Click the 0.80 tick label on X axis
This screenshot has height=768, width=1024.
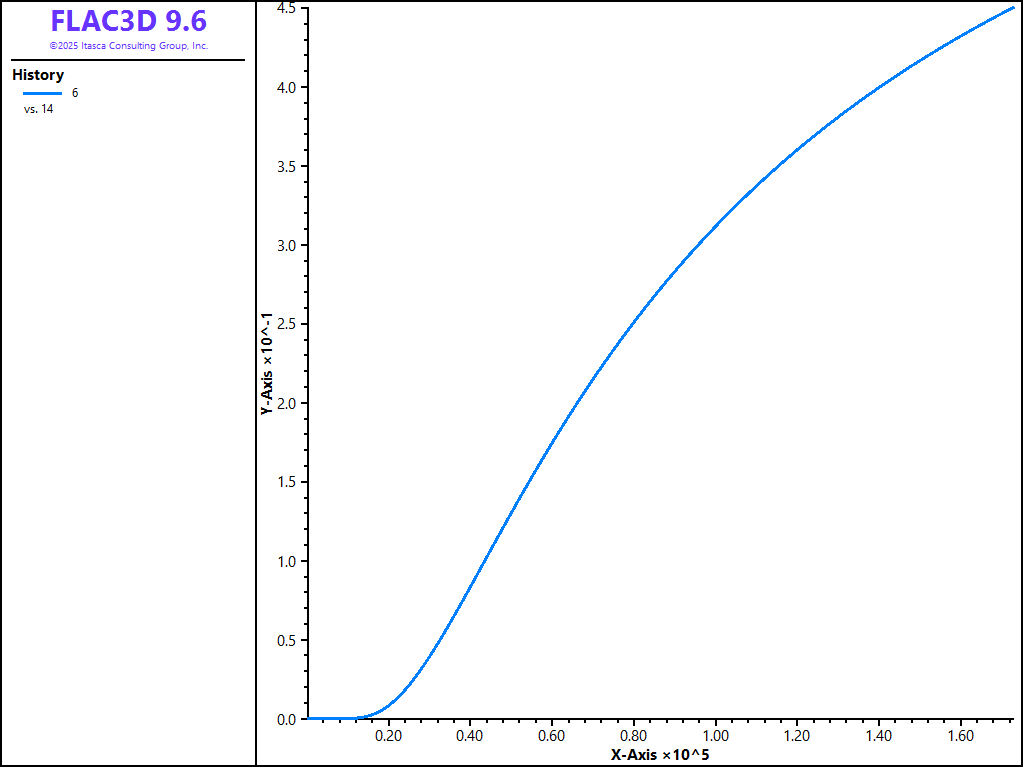point(633,736)
